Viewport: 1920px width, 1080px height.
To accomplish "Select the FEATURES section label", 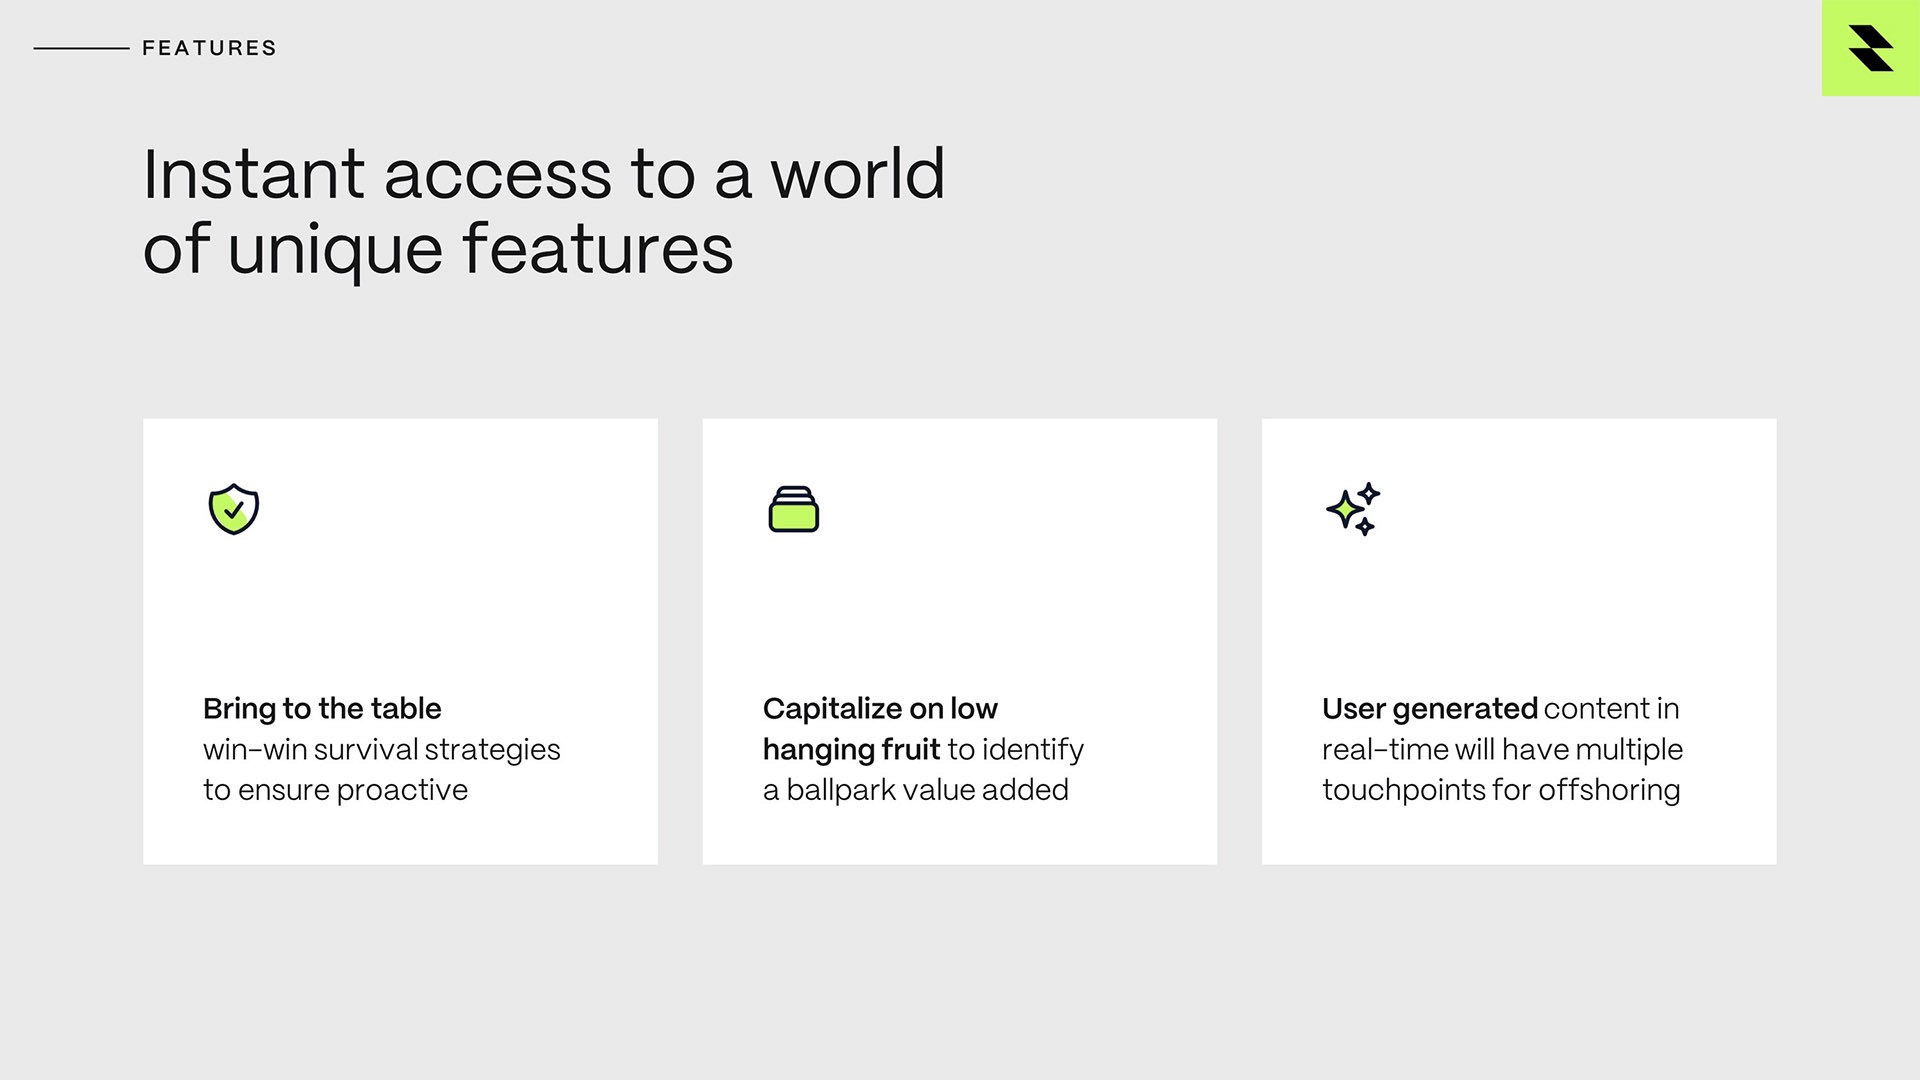I will coord(208,46).
